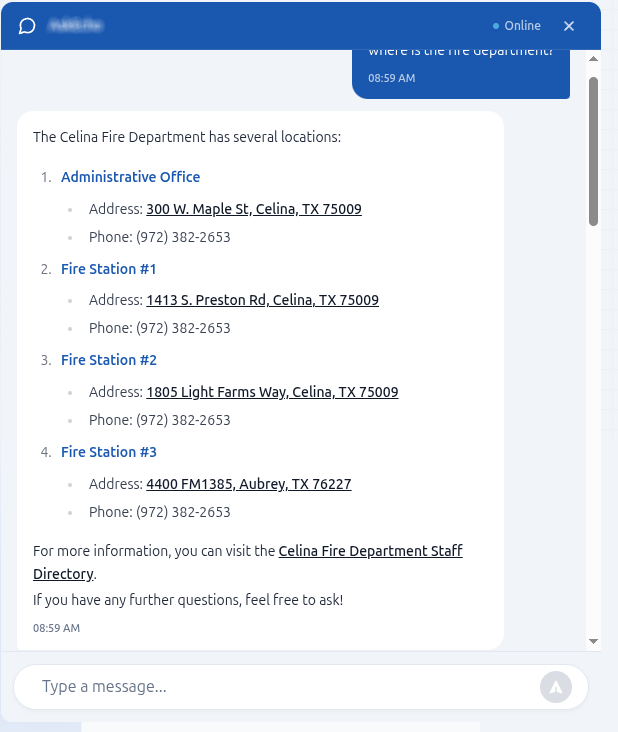618x732 pixels.
Task: Click the vertical scrollbar thumb
Action: 593,152
